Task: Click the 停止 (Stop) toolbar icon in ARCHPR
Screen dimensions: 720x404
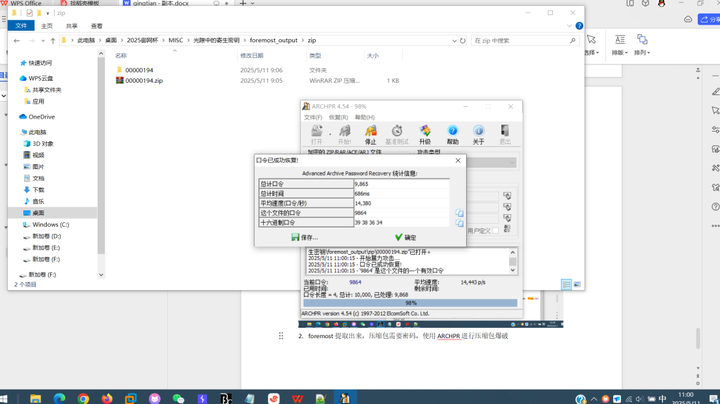Action: point(371,135)
